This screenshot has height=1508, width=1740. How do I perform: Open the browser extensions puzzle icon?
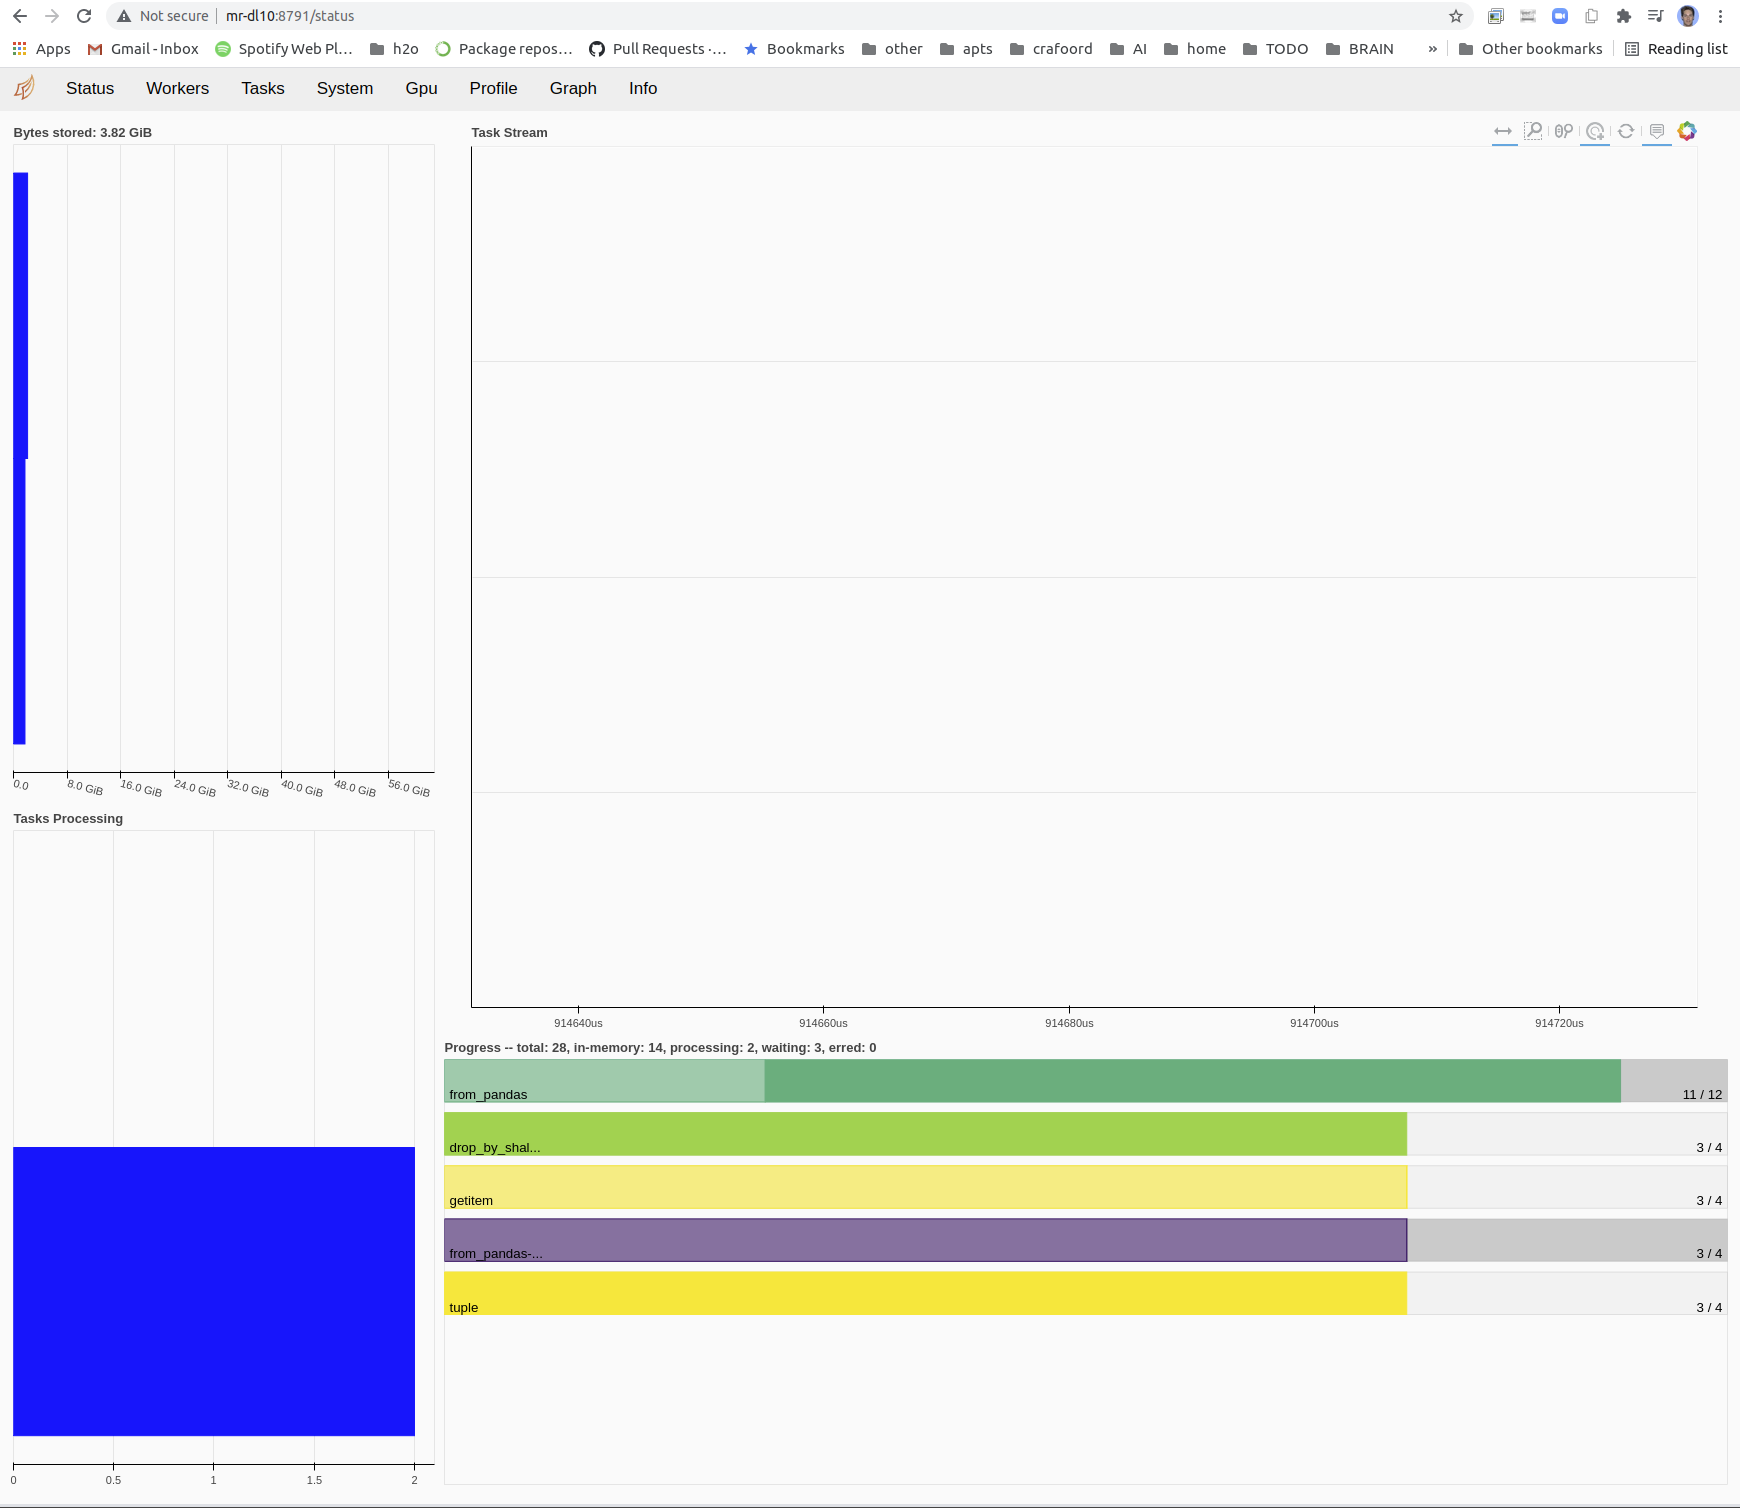coord(1623,16)
